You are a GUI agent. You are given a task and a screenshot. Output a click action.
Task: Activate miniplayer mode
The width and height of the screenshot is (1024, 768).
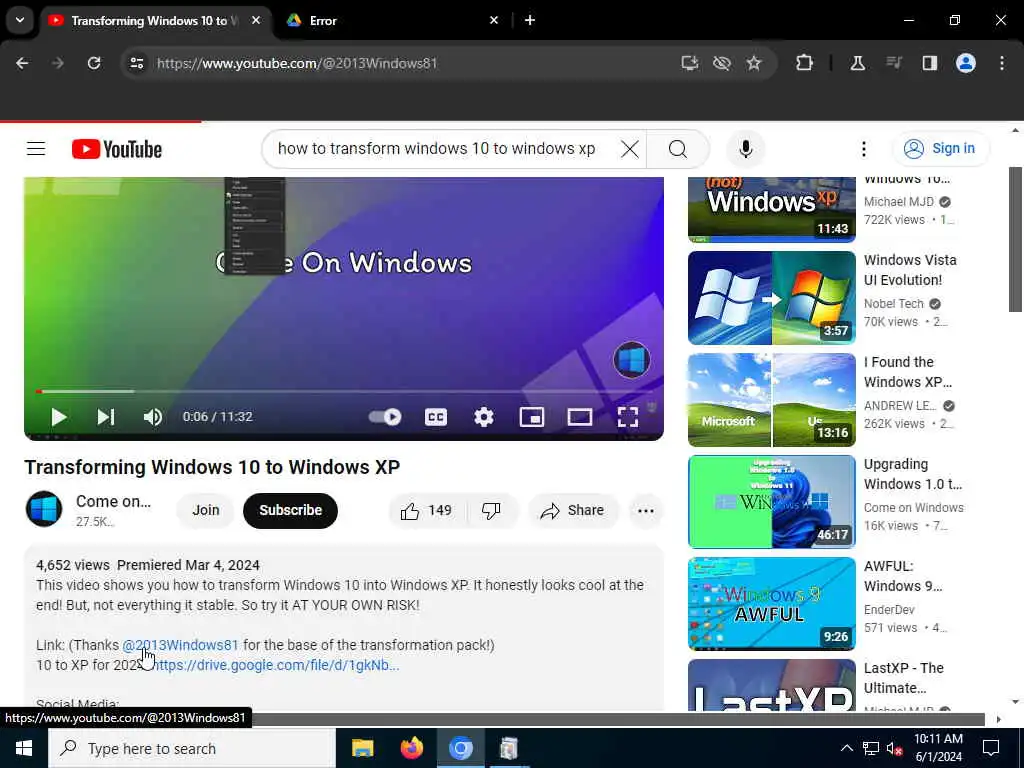point(532,417)
